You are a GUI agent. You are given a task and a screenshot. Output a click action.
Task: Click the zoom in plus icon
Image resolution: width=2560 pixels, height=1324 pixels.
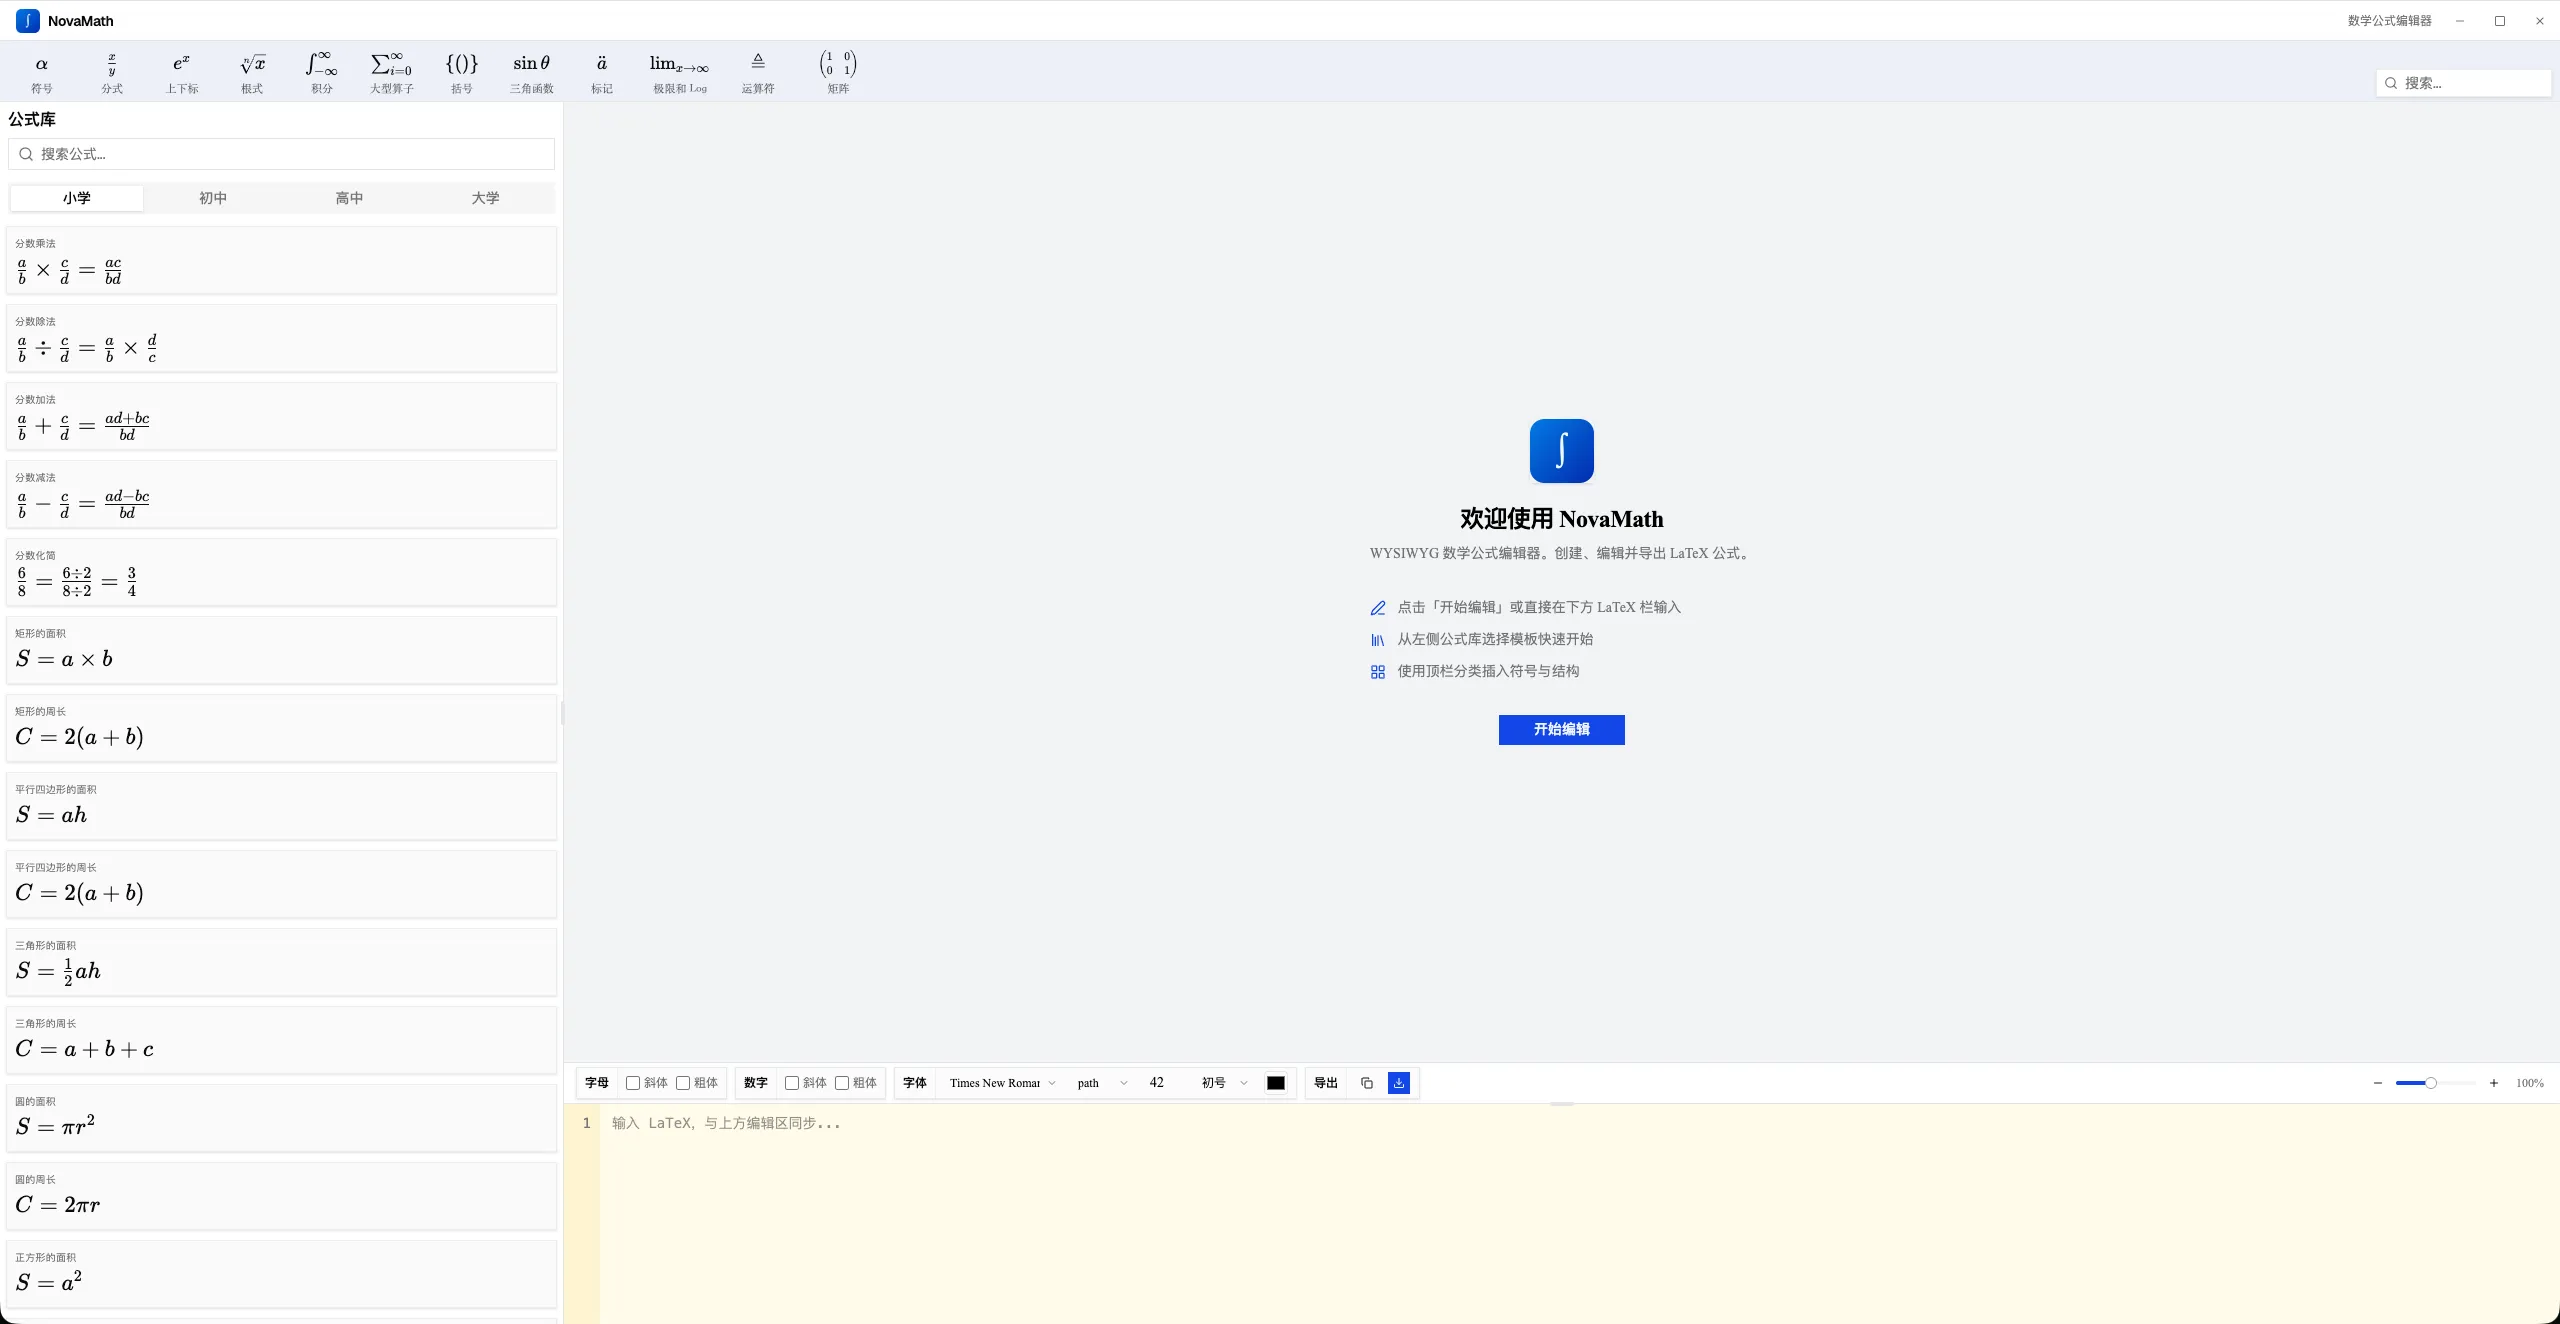pyautogui.click(x=2494, y=1083)
